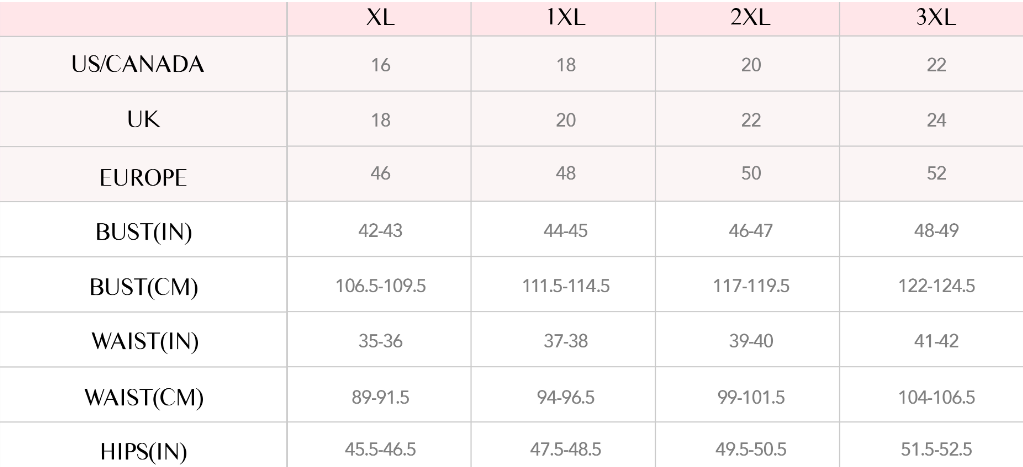1023x467 pixels.
Task: Select the 3XL waist cm value 104-106.5
Action: pos(936,397)
